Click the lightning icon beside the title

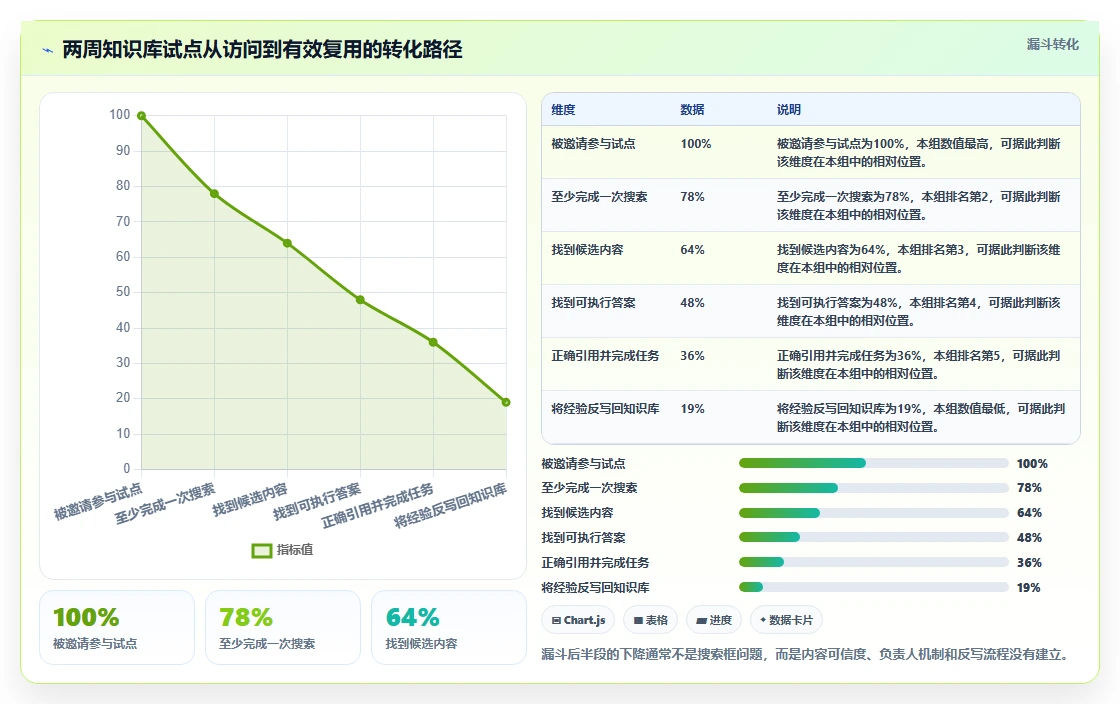tap(48, 50)
